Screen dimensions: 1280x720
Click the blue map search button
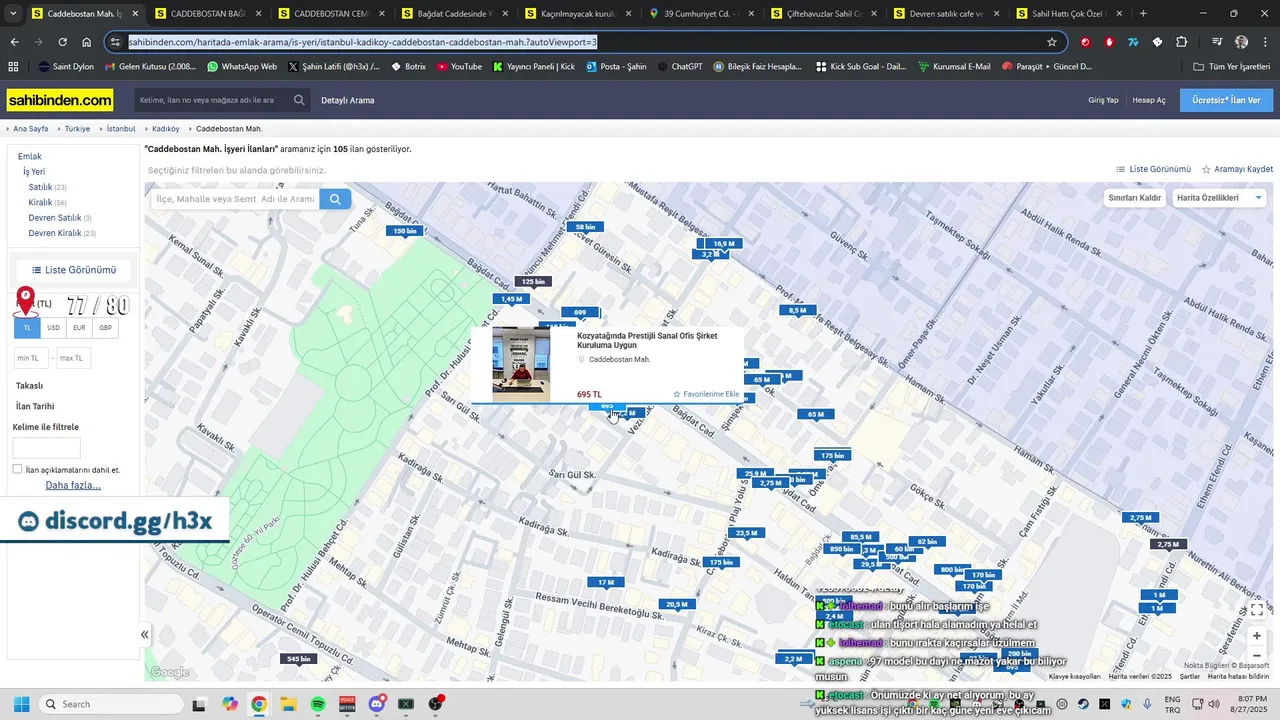click(x=335, y=199)
